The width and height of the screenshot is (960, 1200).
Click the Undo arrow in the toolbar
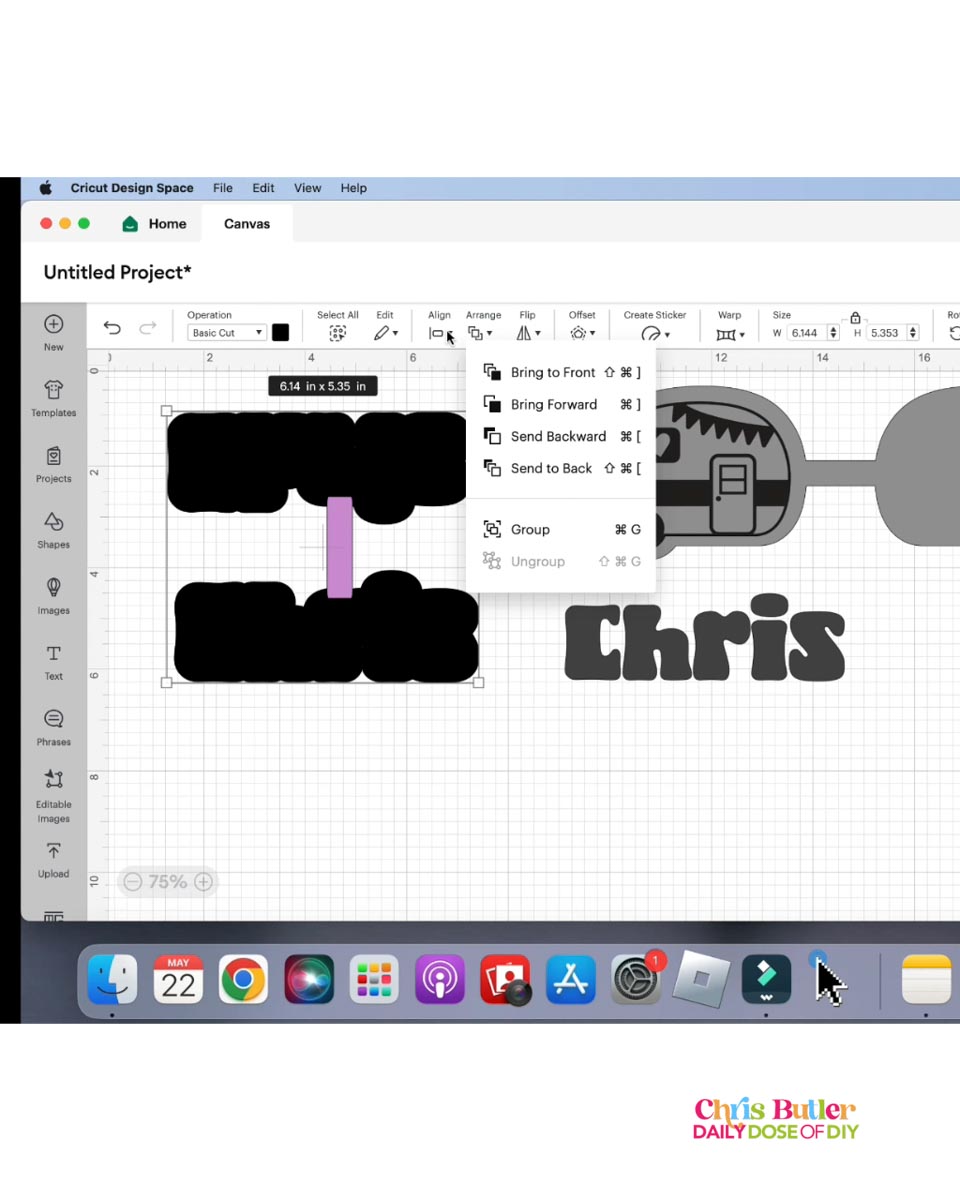pos(112,329)
